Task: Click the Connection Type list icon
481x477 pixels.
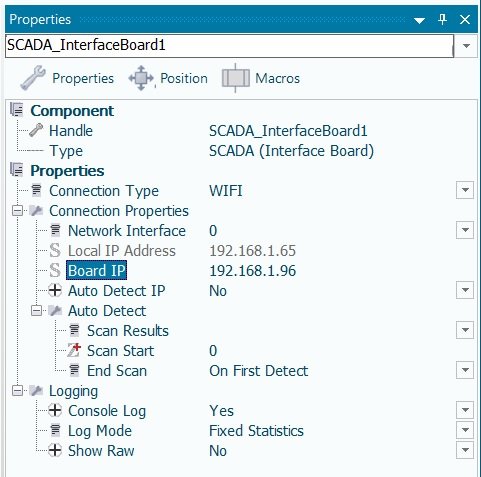Action: coord(36,190)
